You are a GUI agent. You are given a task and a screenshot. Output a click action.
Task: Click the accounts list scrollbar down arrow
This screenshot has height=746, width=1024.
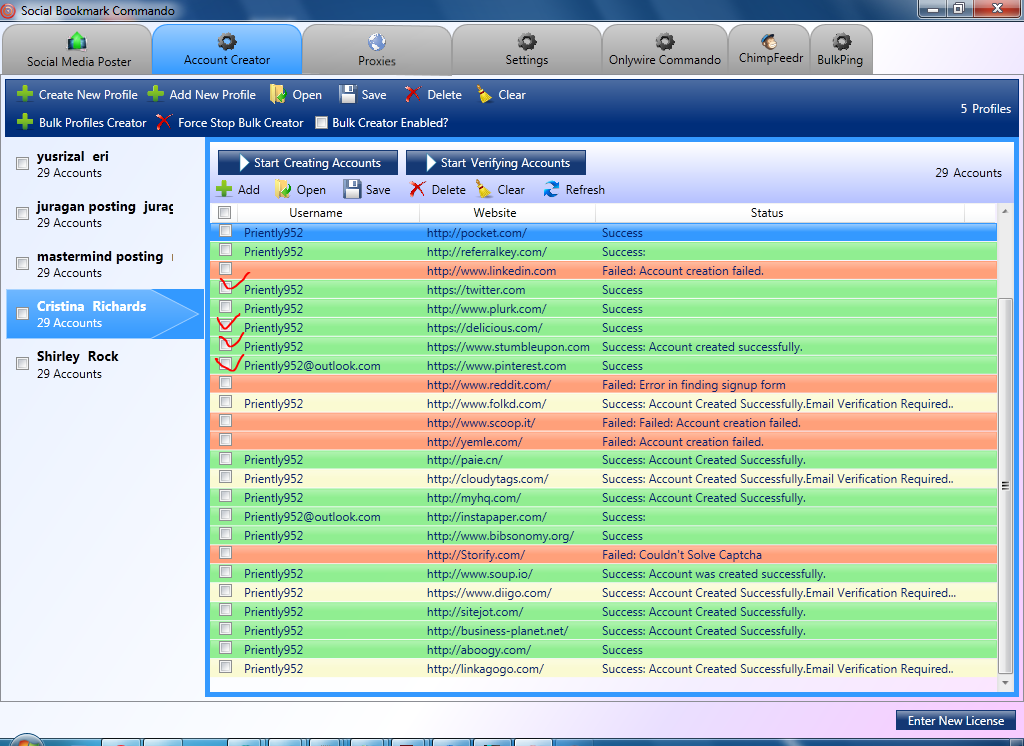point(1005,683)
